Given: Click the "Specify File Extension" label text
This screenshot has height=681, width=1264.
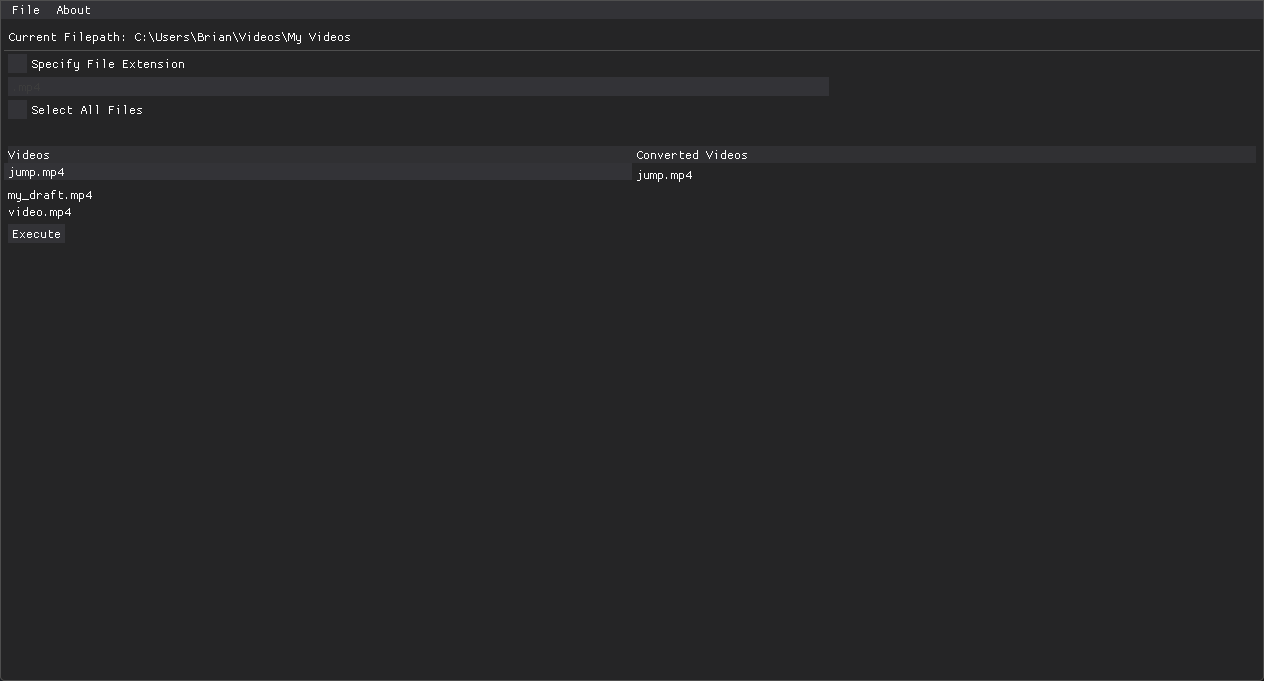Looking at the screenshot, I should pyautogui.click(x=108, y=64).
